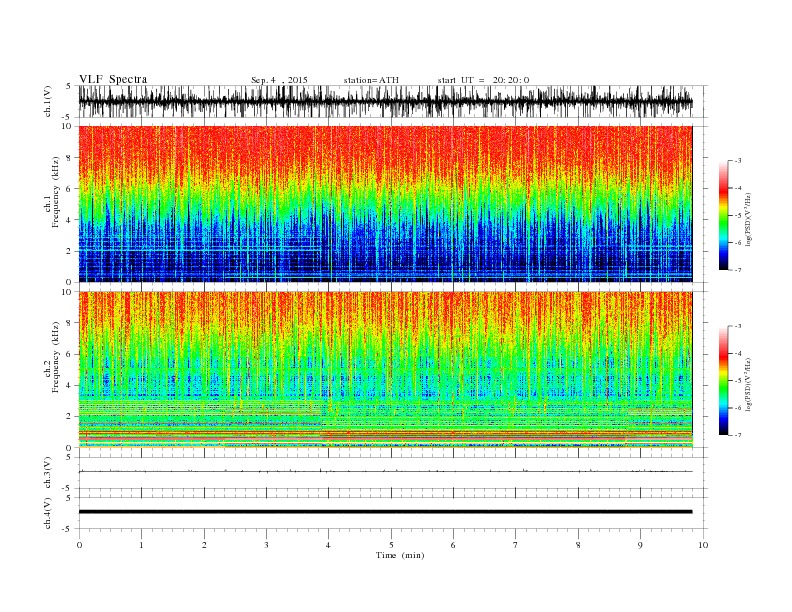Click the thick black ch.4 signal trace
Screen dimensions: 792x612
click(385, 512)
